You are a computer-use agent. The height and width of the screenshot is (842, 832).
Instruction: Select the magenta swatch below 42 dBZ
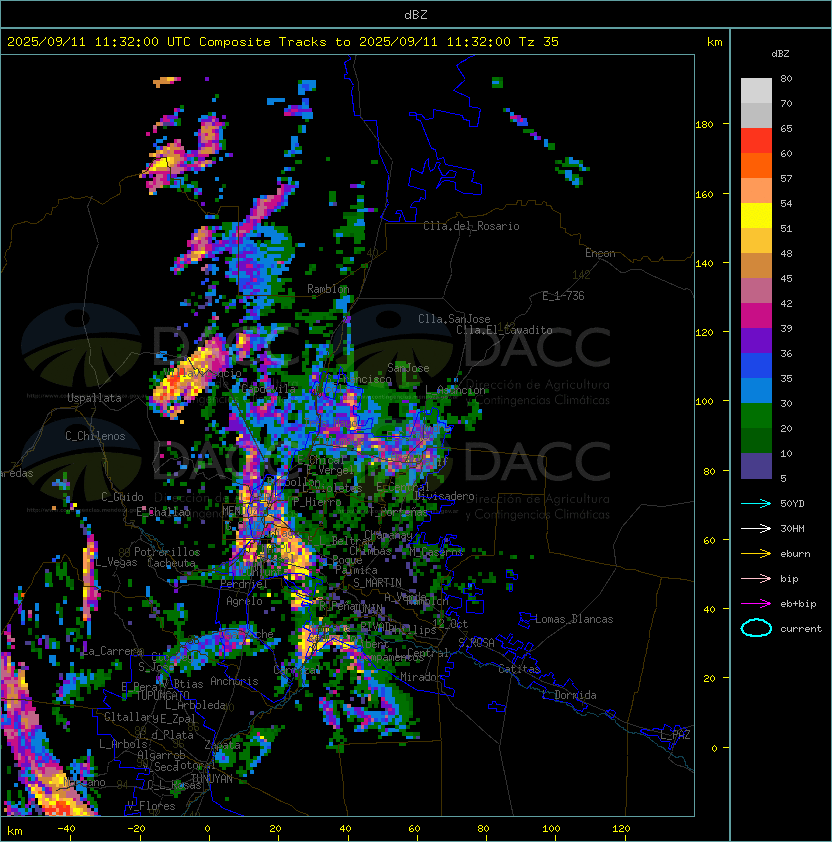coord(756,316)
